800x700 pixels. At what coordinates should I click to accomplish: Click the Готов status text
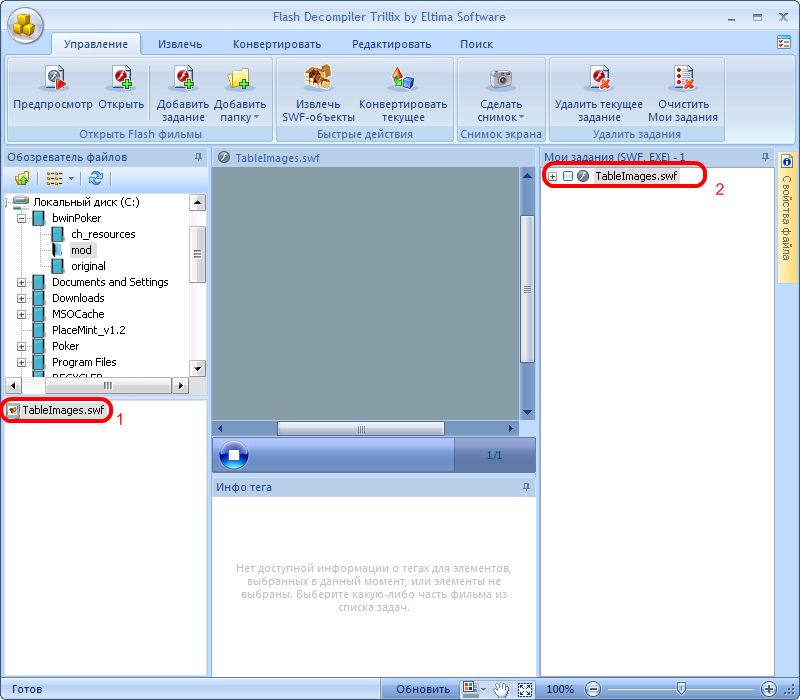point(27,689)
